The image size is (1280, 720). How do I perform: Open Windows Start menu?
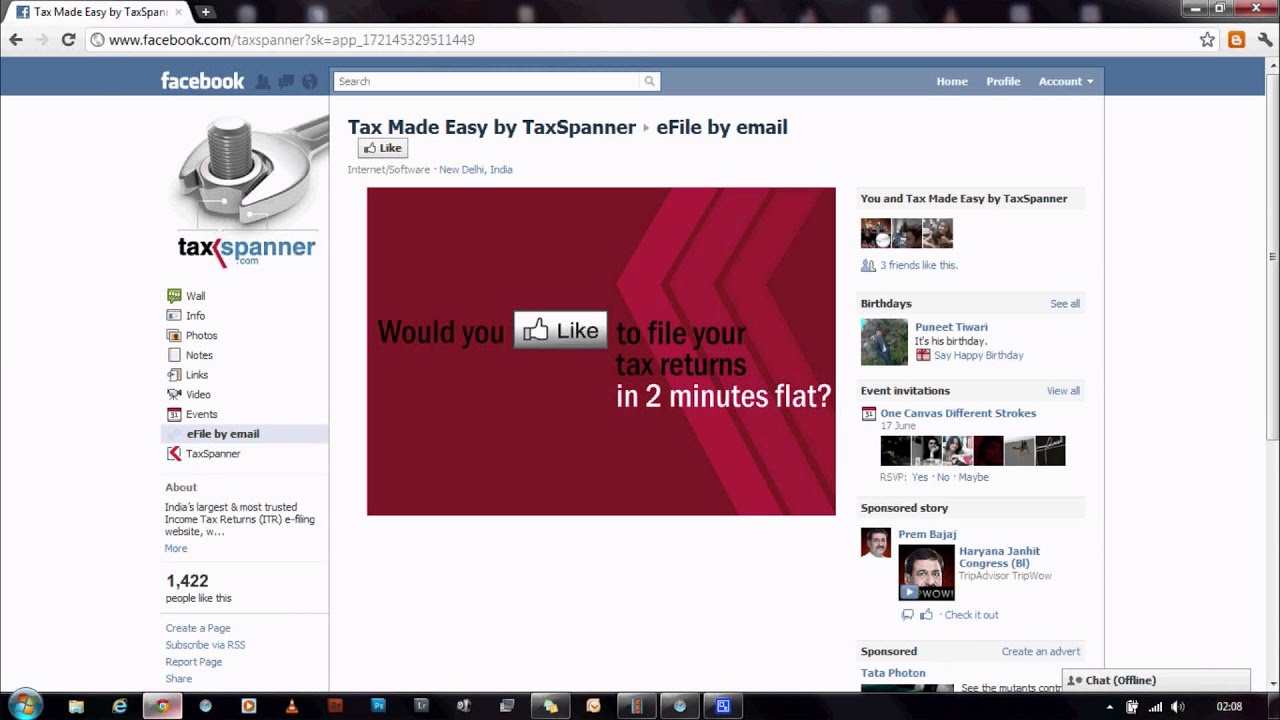(x=24, y=705)
